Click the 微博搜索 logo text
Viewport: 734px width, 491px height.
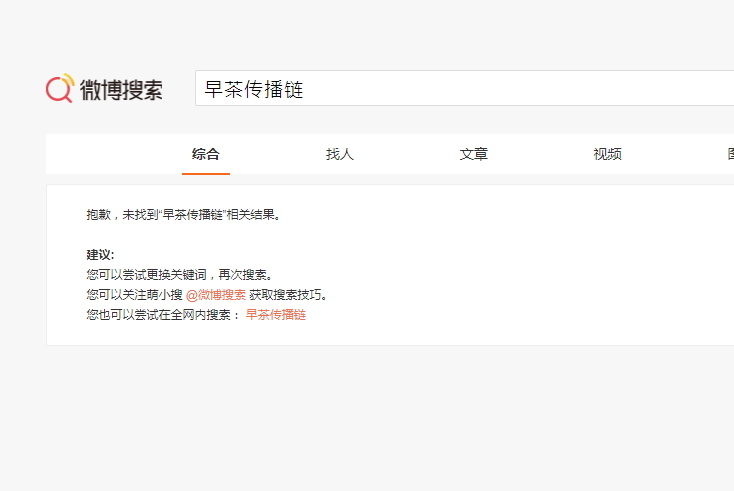(x=121, y=89)
